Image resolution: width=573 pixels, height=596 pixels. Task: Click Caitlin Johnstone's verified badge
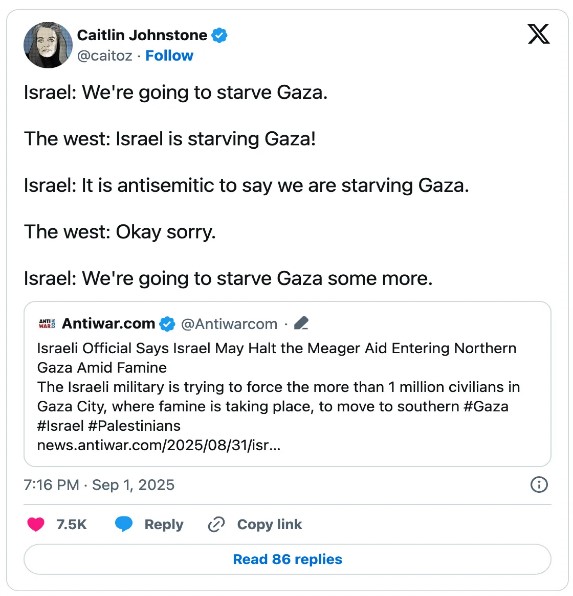pos(219,35)
